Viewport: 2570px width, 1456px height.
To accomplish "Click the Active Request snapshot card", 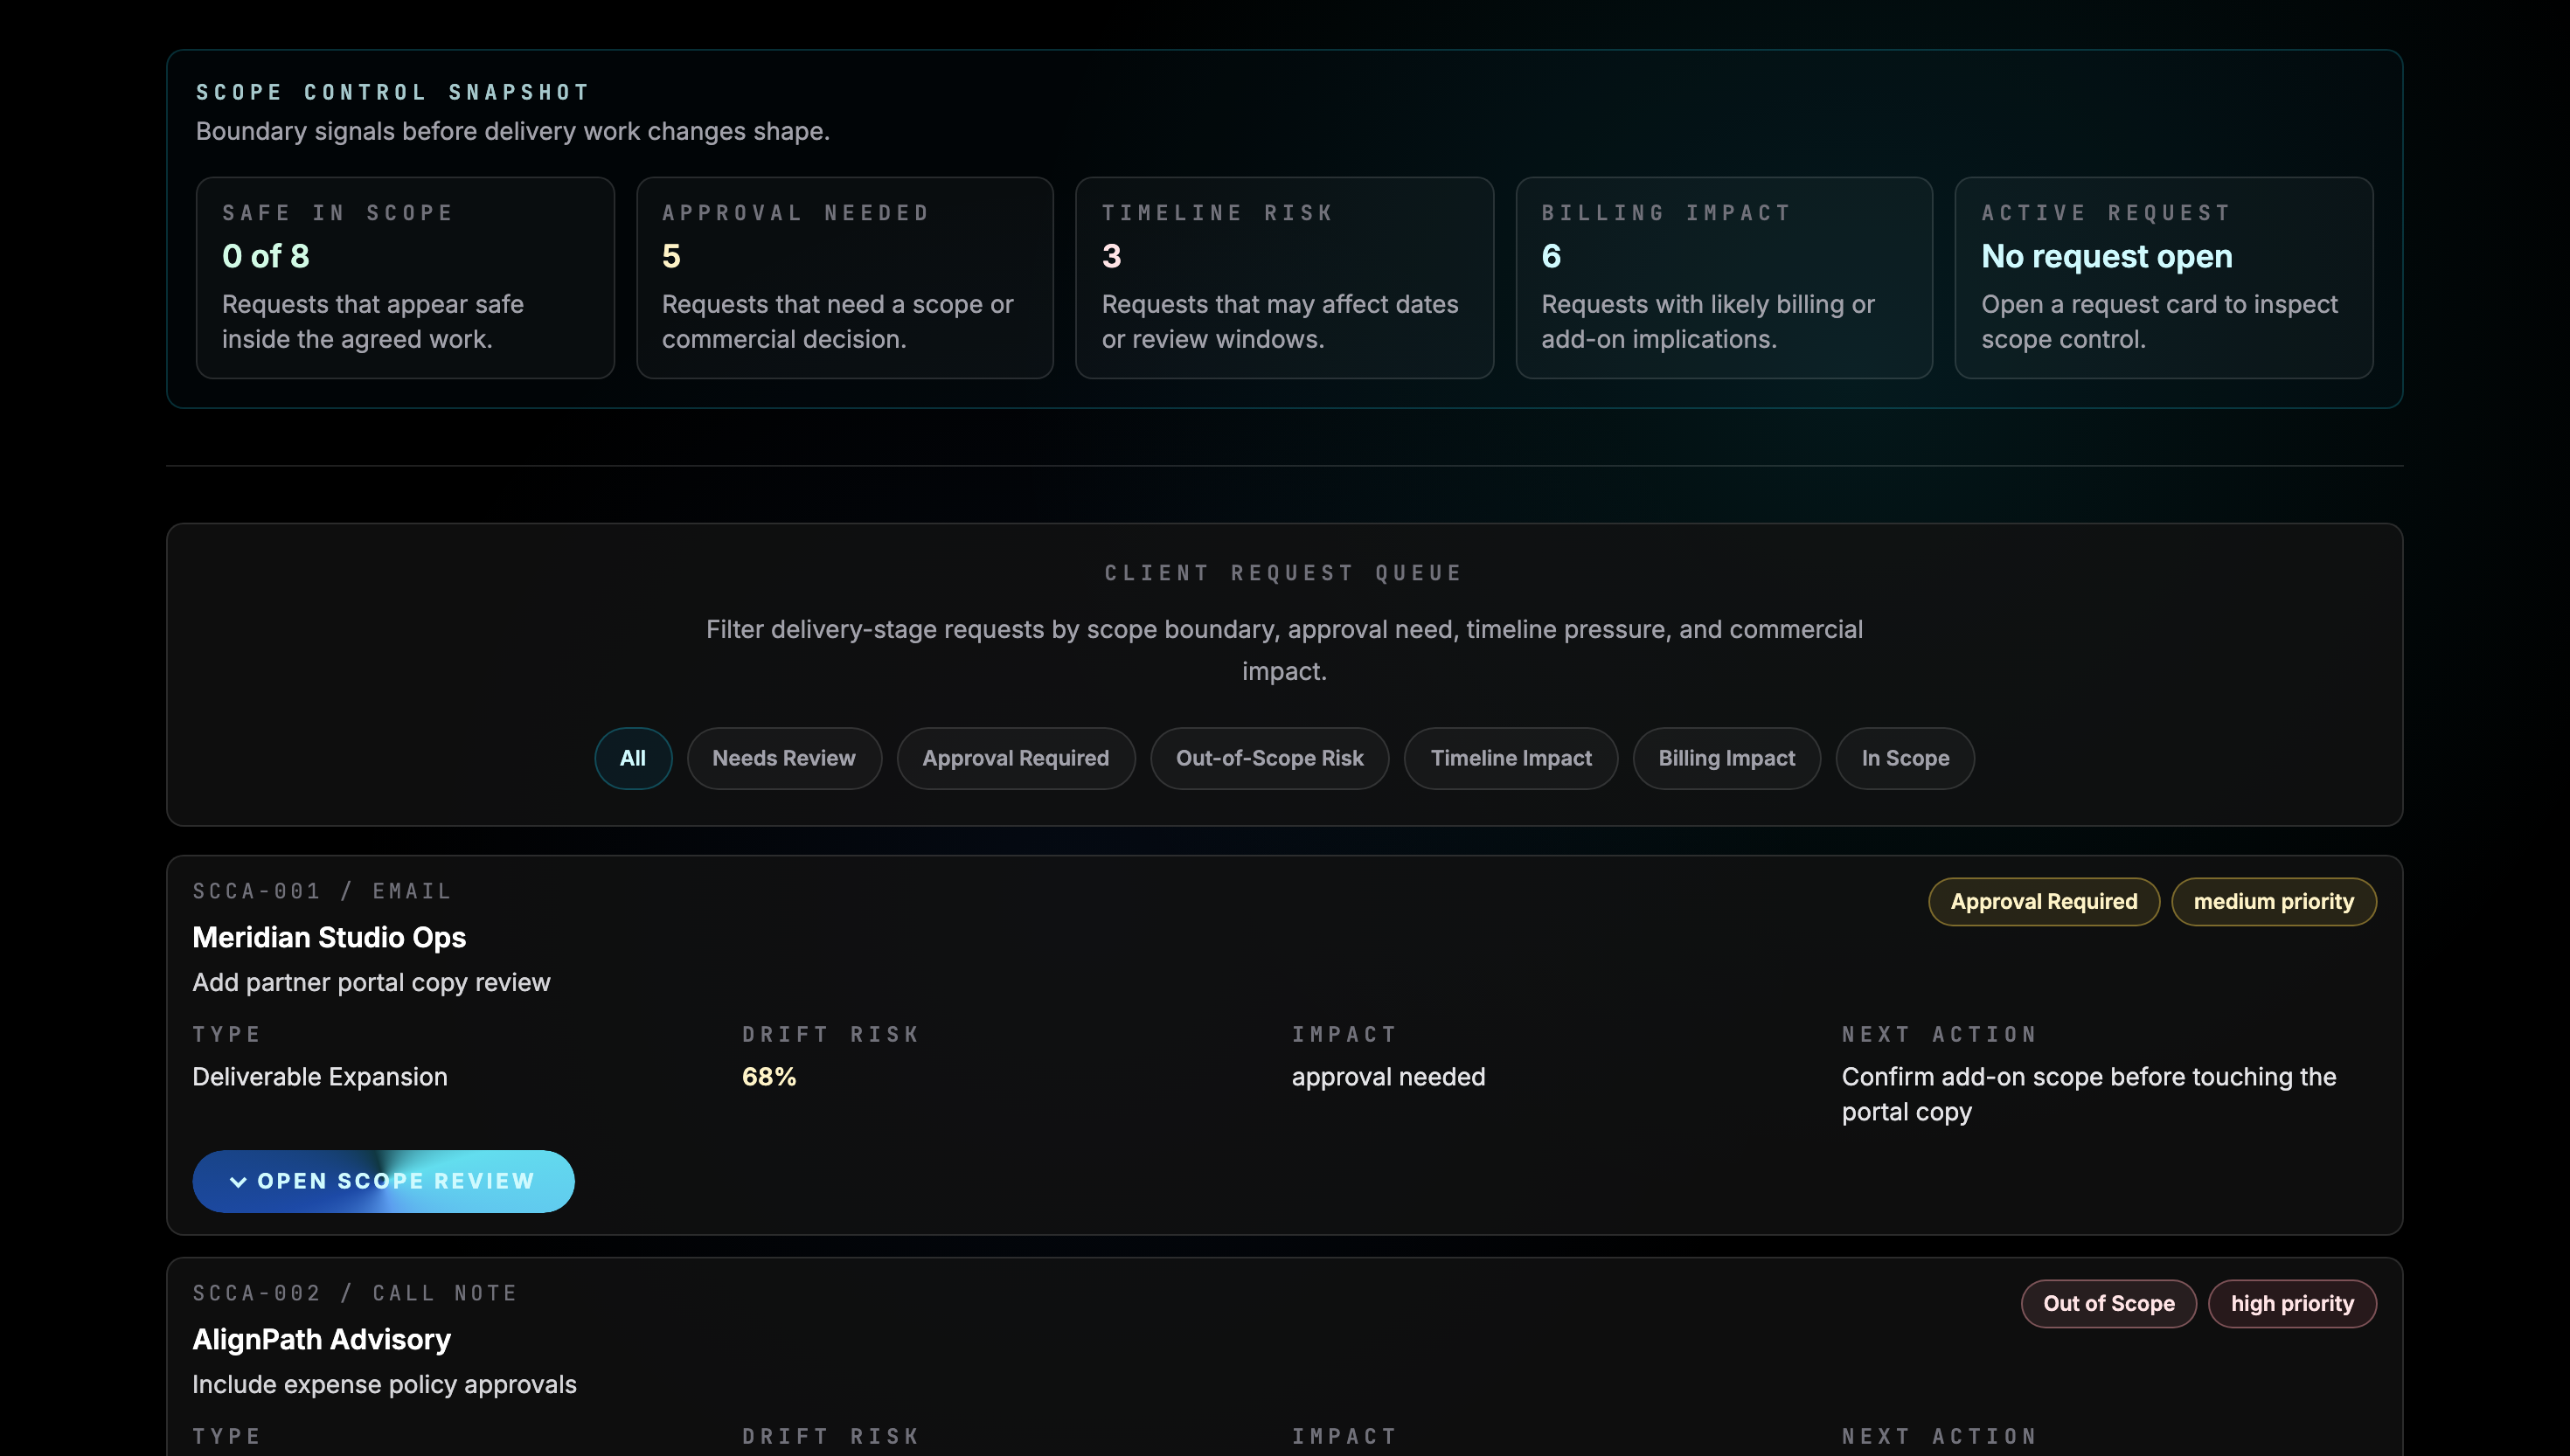I will [x=2164, y=278].
